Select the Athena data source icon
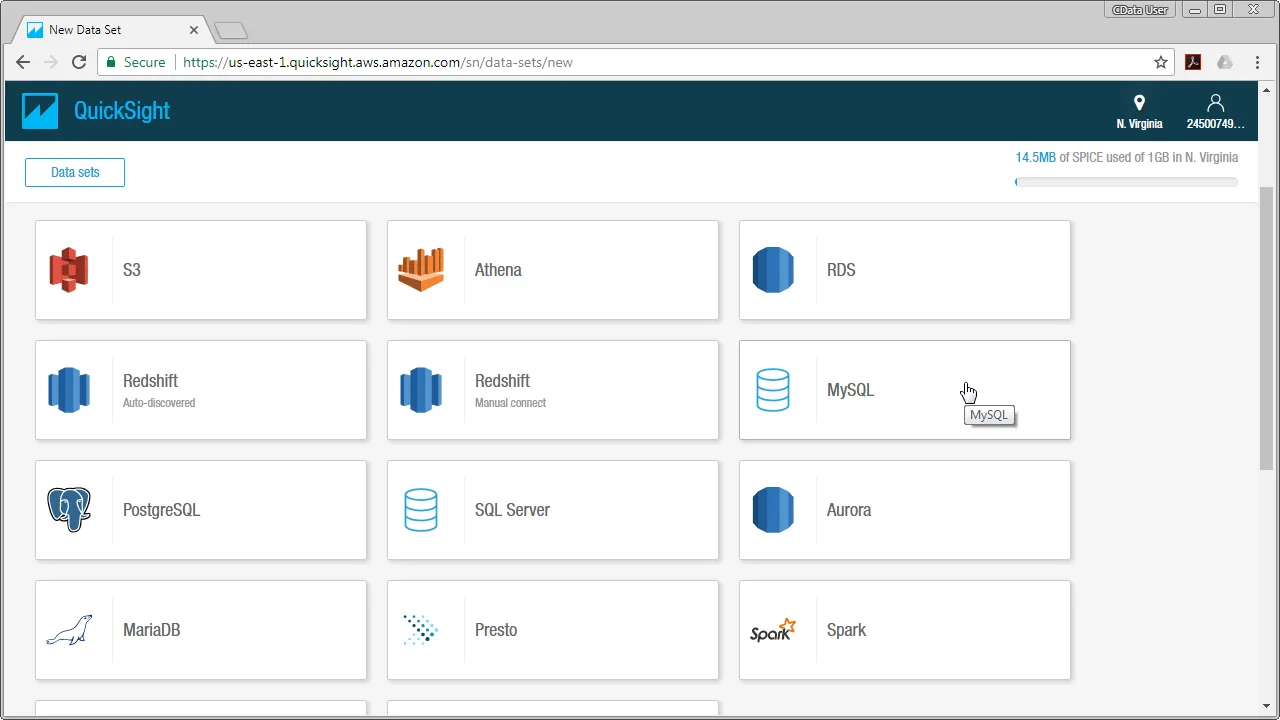1280x720 pixels. click(x=420, y=269)
